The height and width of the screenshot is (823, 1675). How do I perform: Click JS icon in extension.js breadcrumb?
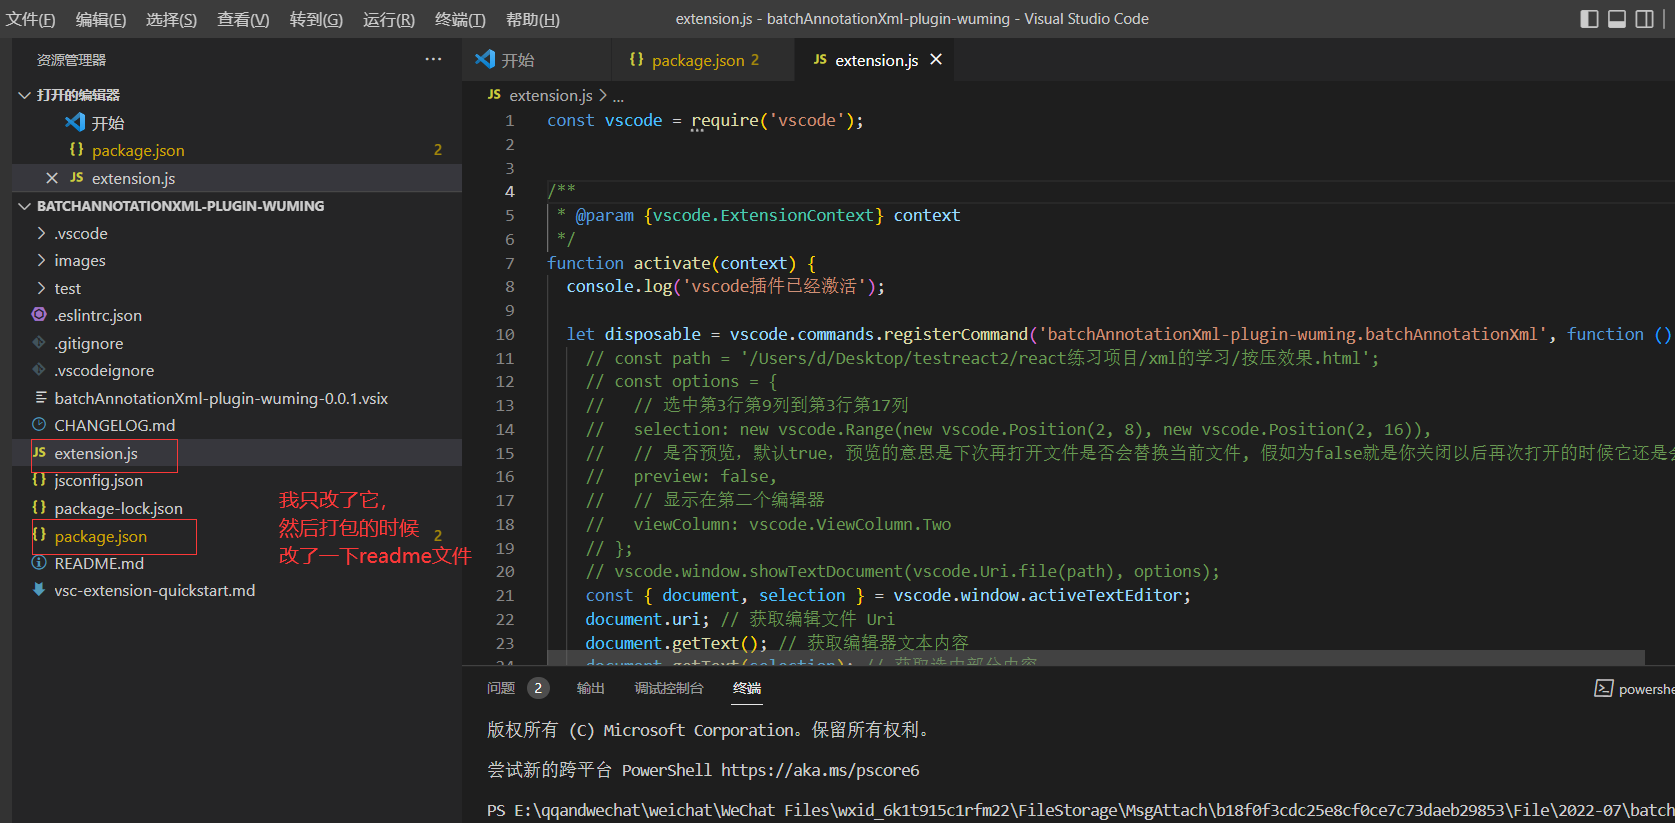pos(494,95)
